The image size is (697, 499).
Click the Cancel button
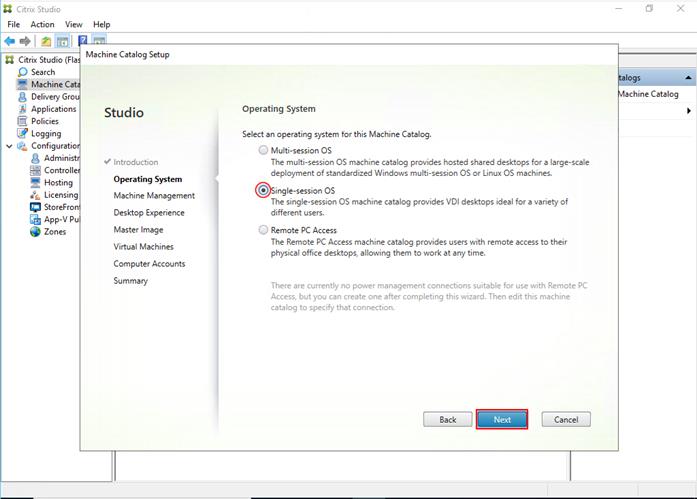point(566,419)
